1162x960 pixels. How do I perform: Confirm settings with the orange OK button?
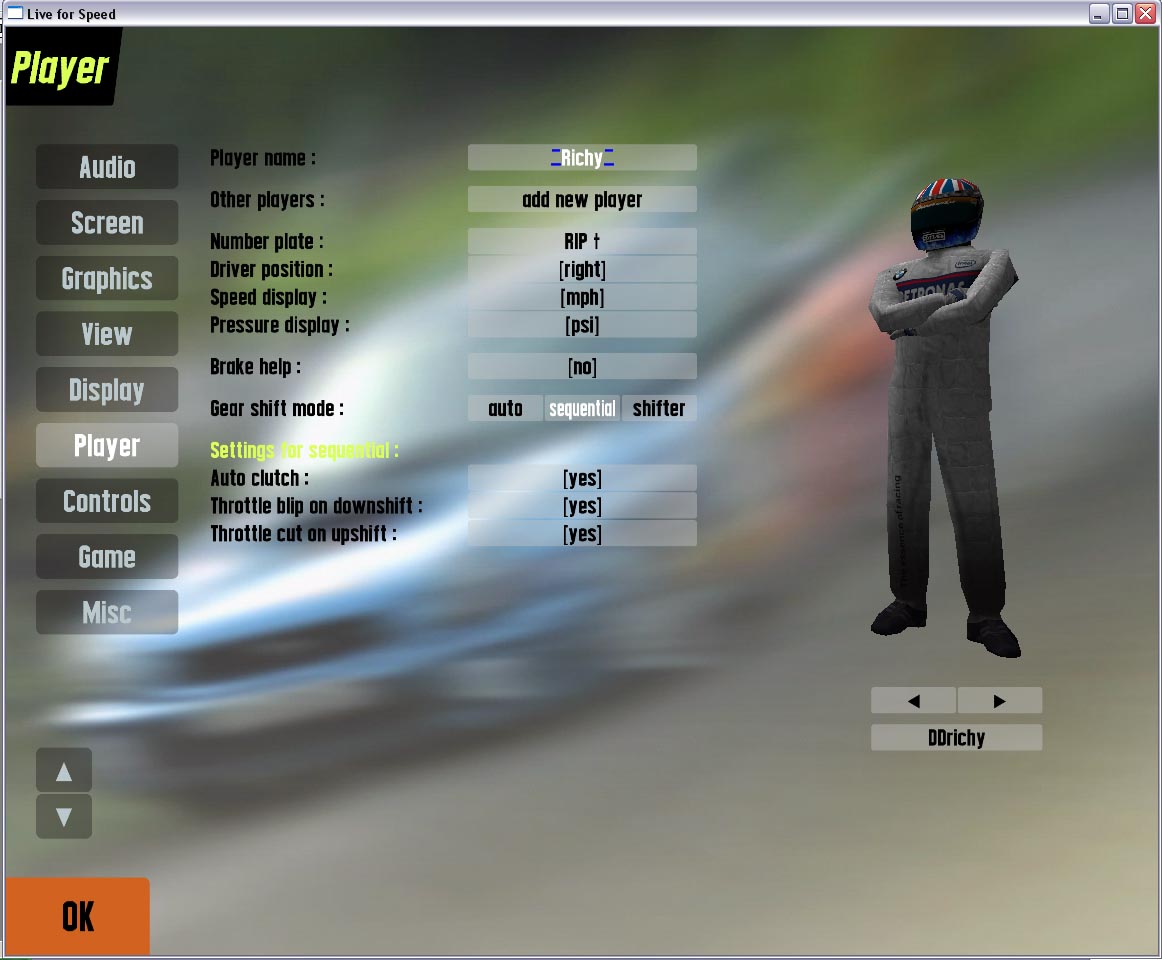pos(78,916)
